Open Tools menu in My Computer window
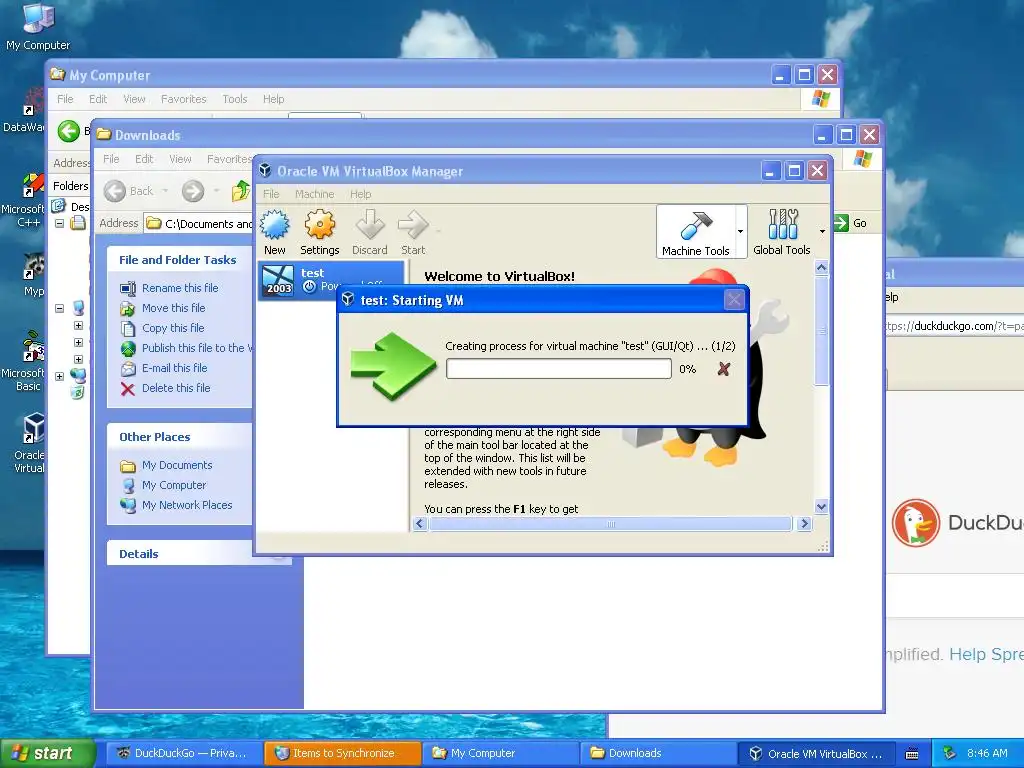Screen dimensions: 1024x768 [x=234, y=99]
